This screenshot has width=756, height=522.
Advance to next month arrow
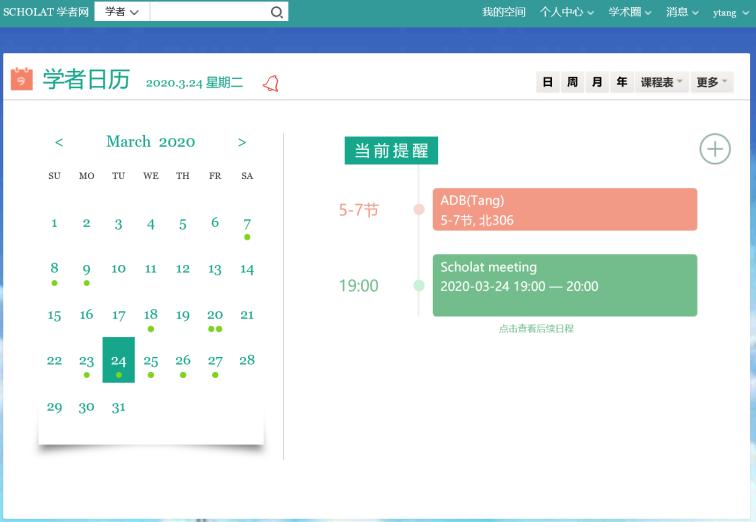242,142
